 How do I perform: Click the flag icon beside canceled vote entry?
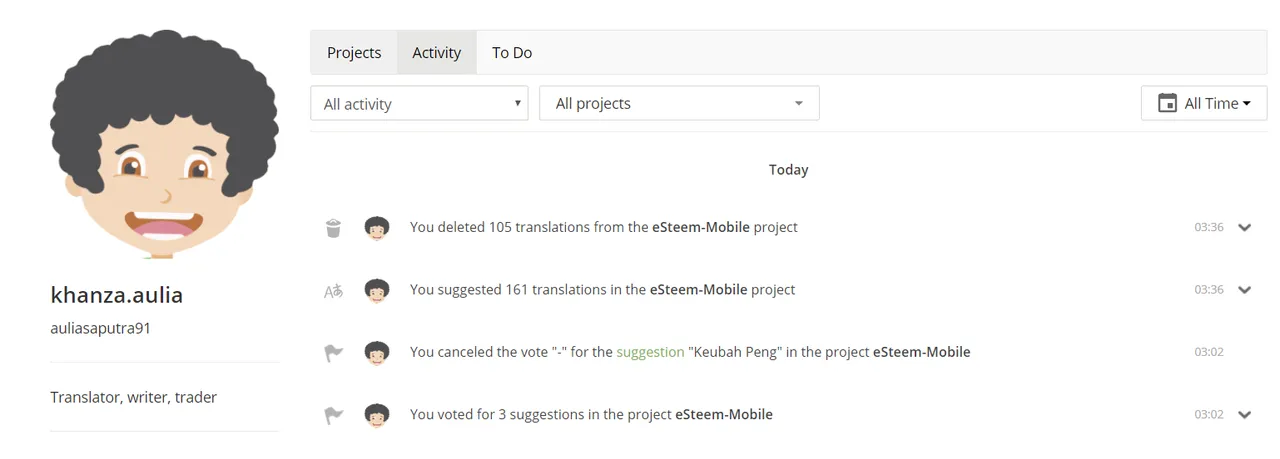[333, 353]
